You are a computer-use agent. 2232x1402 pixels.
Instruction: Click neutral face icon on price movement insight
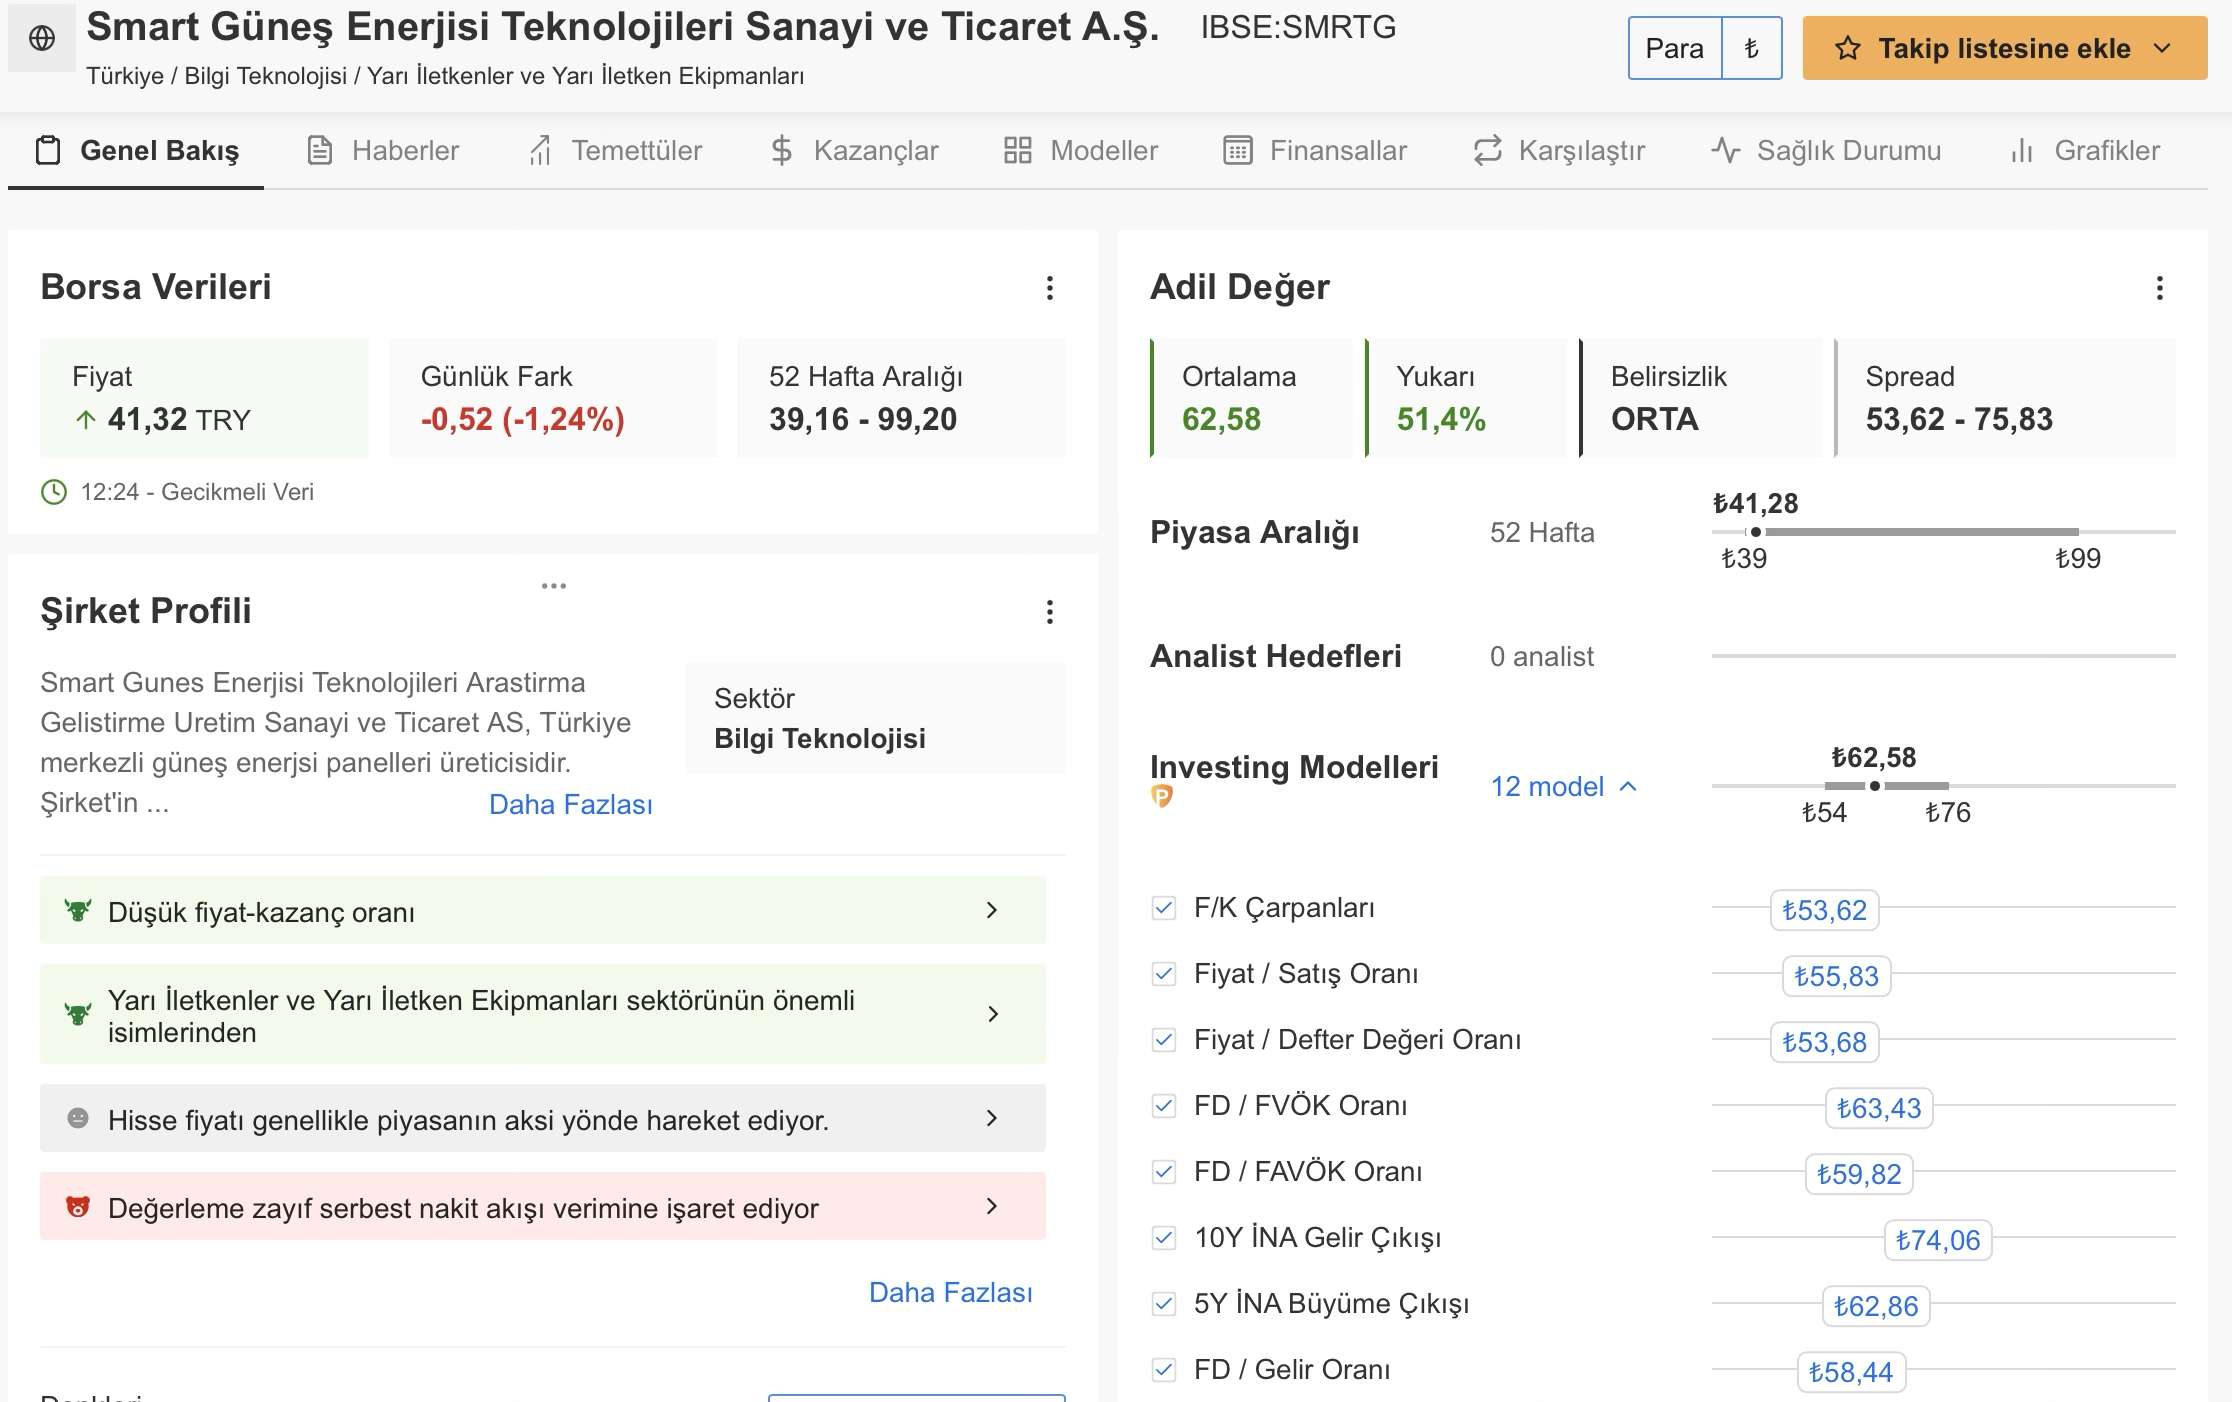(78, 1118)
